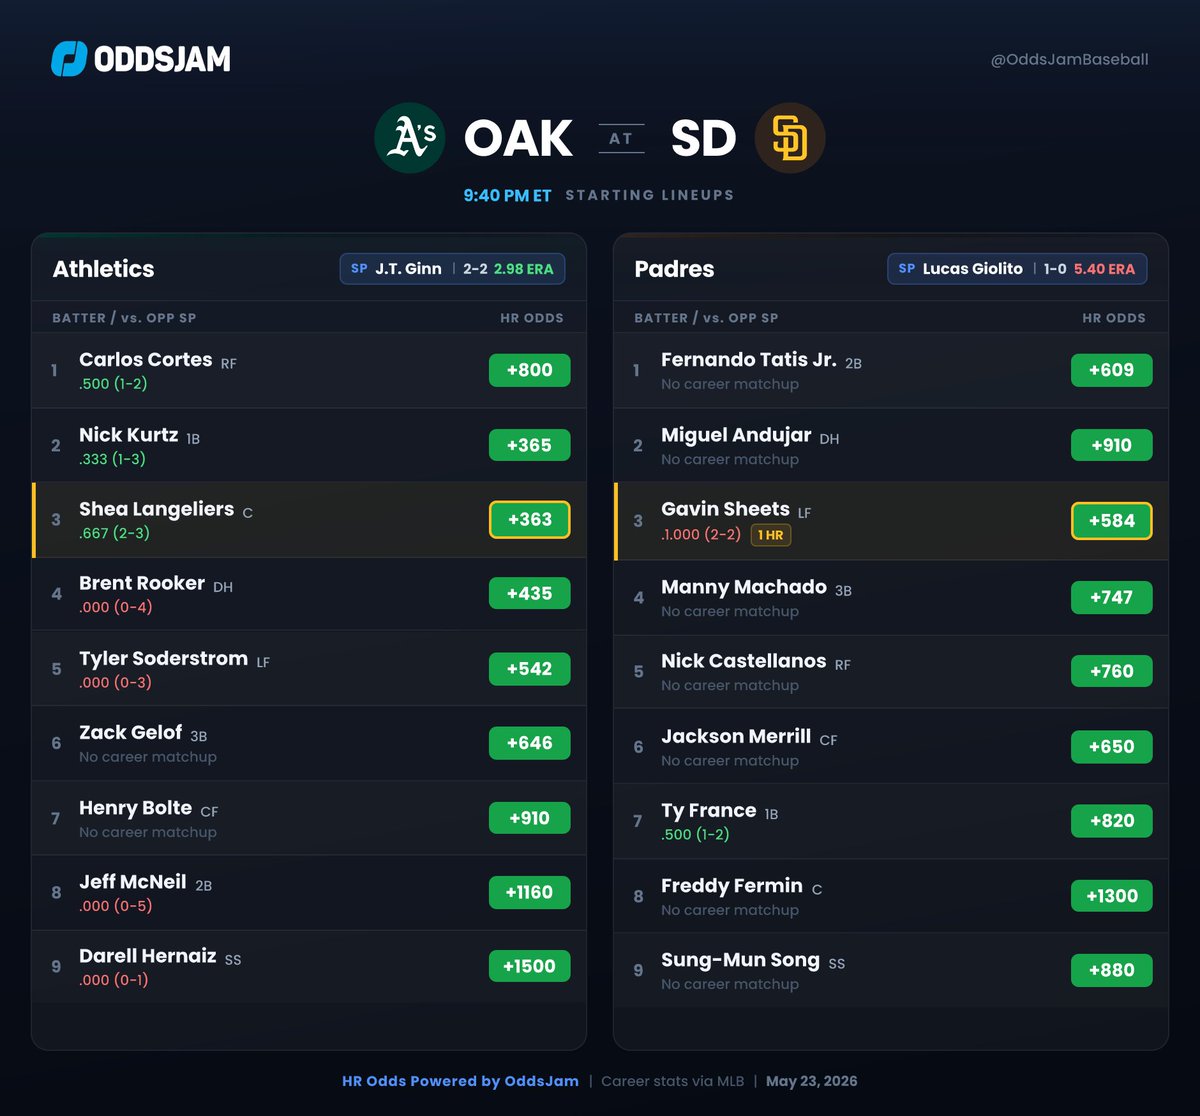Click Sung-Mun Song player name
Screen dimensions: 1200x1116
(741, 960)
